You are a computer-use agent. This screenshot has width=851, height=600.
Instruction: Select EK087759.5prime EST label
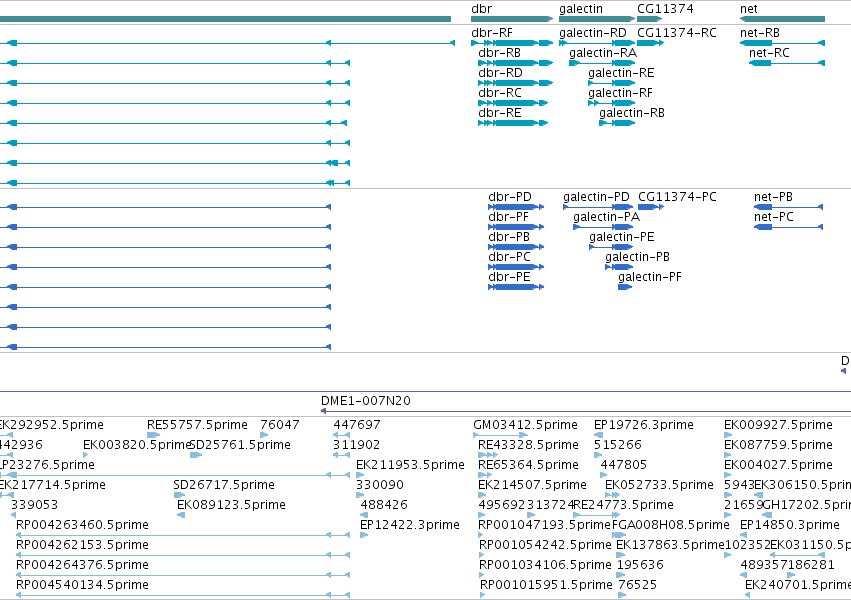[778, 445]
